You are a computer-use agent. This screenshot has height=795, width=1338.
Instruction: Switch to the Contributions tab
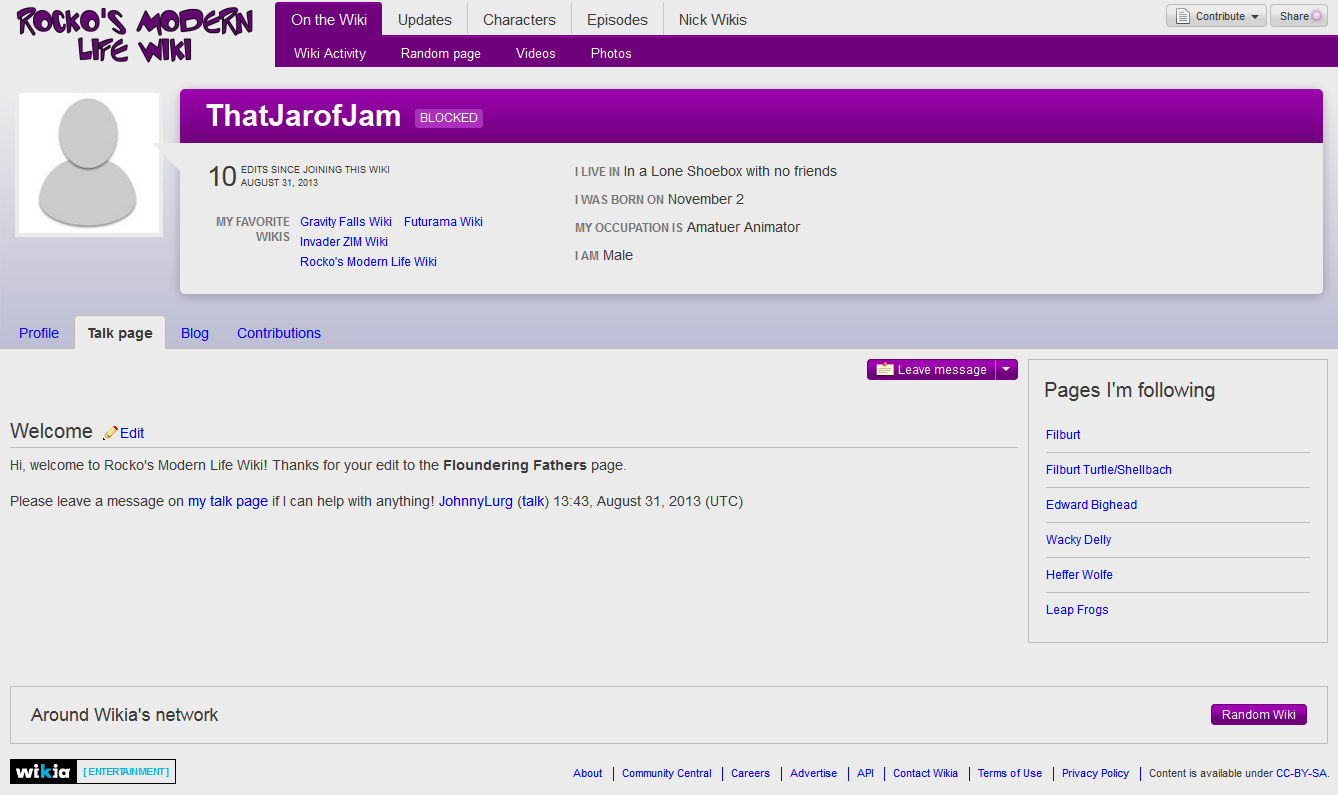[x=279, y=333]
